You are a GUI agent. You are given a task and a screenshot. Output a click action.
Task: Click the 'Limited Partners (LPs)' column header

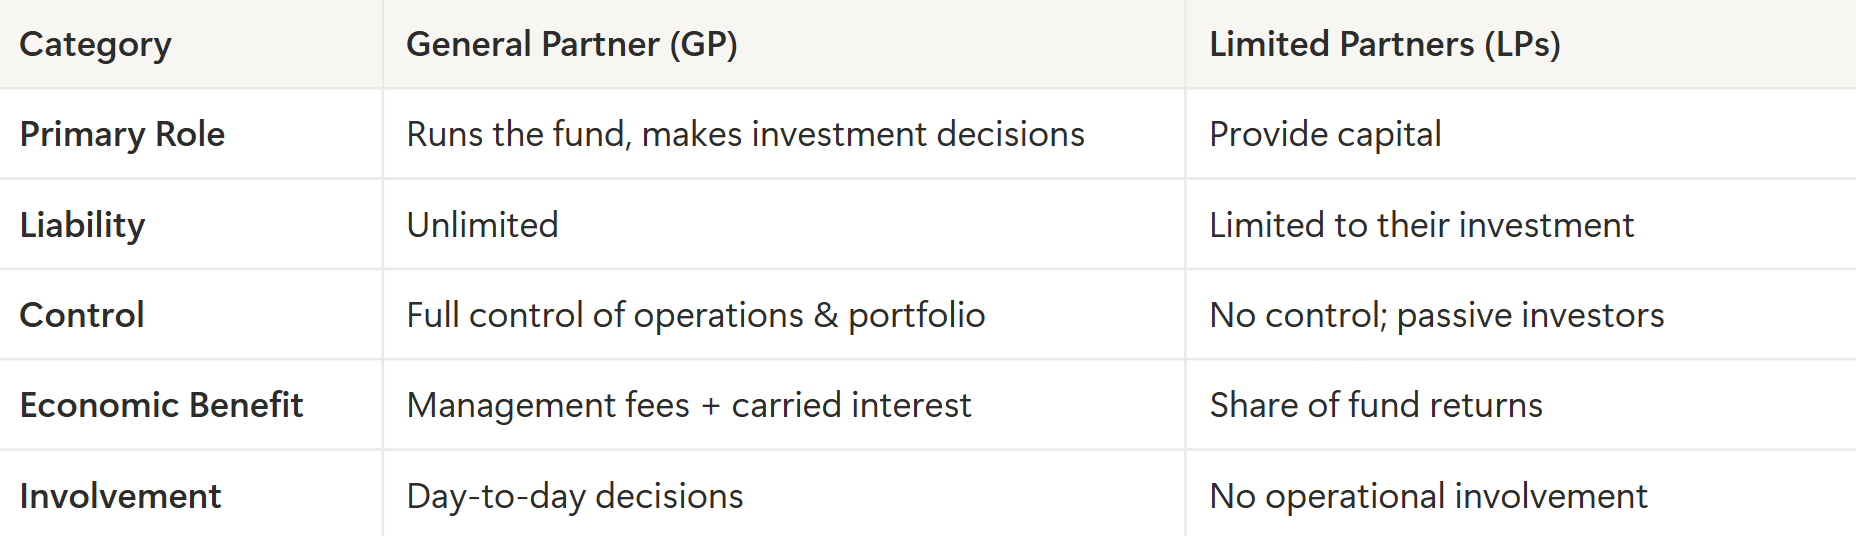coord(1385,45)
